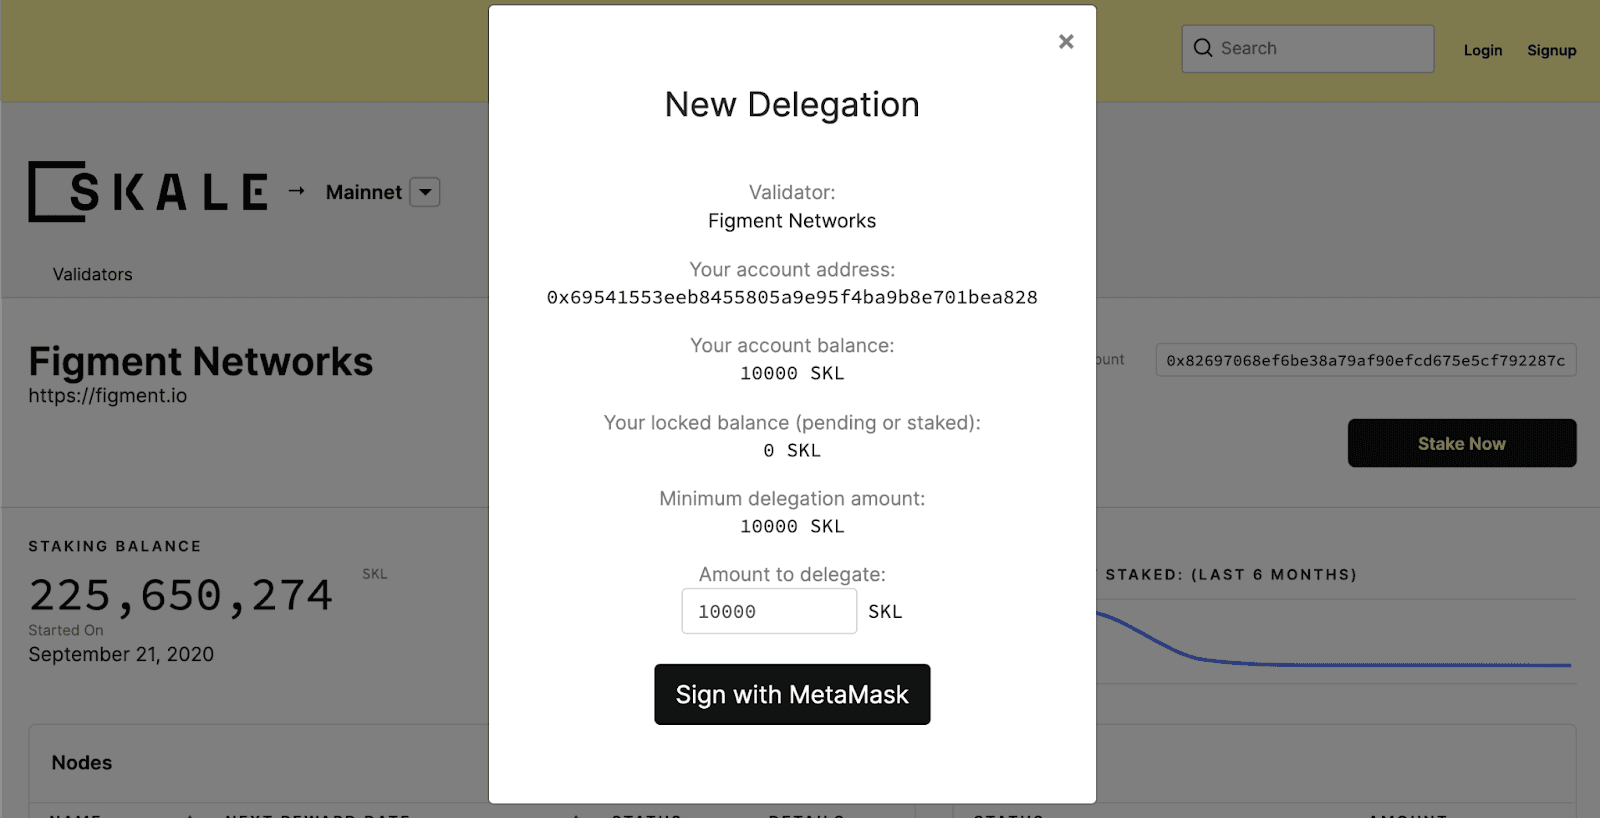Open the Login link

(1482, 50)
